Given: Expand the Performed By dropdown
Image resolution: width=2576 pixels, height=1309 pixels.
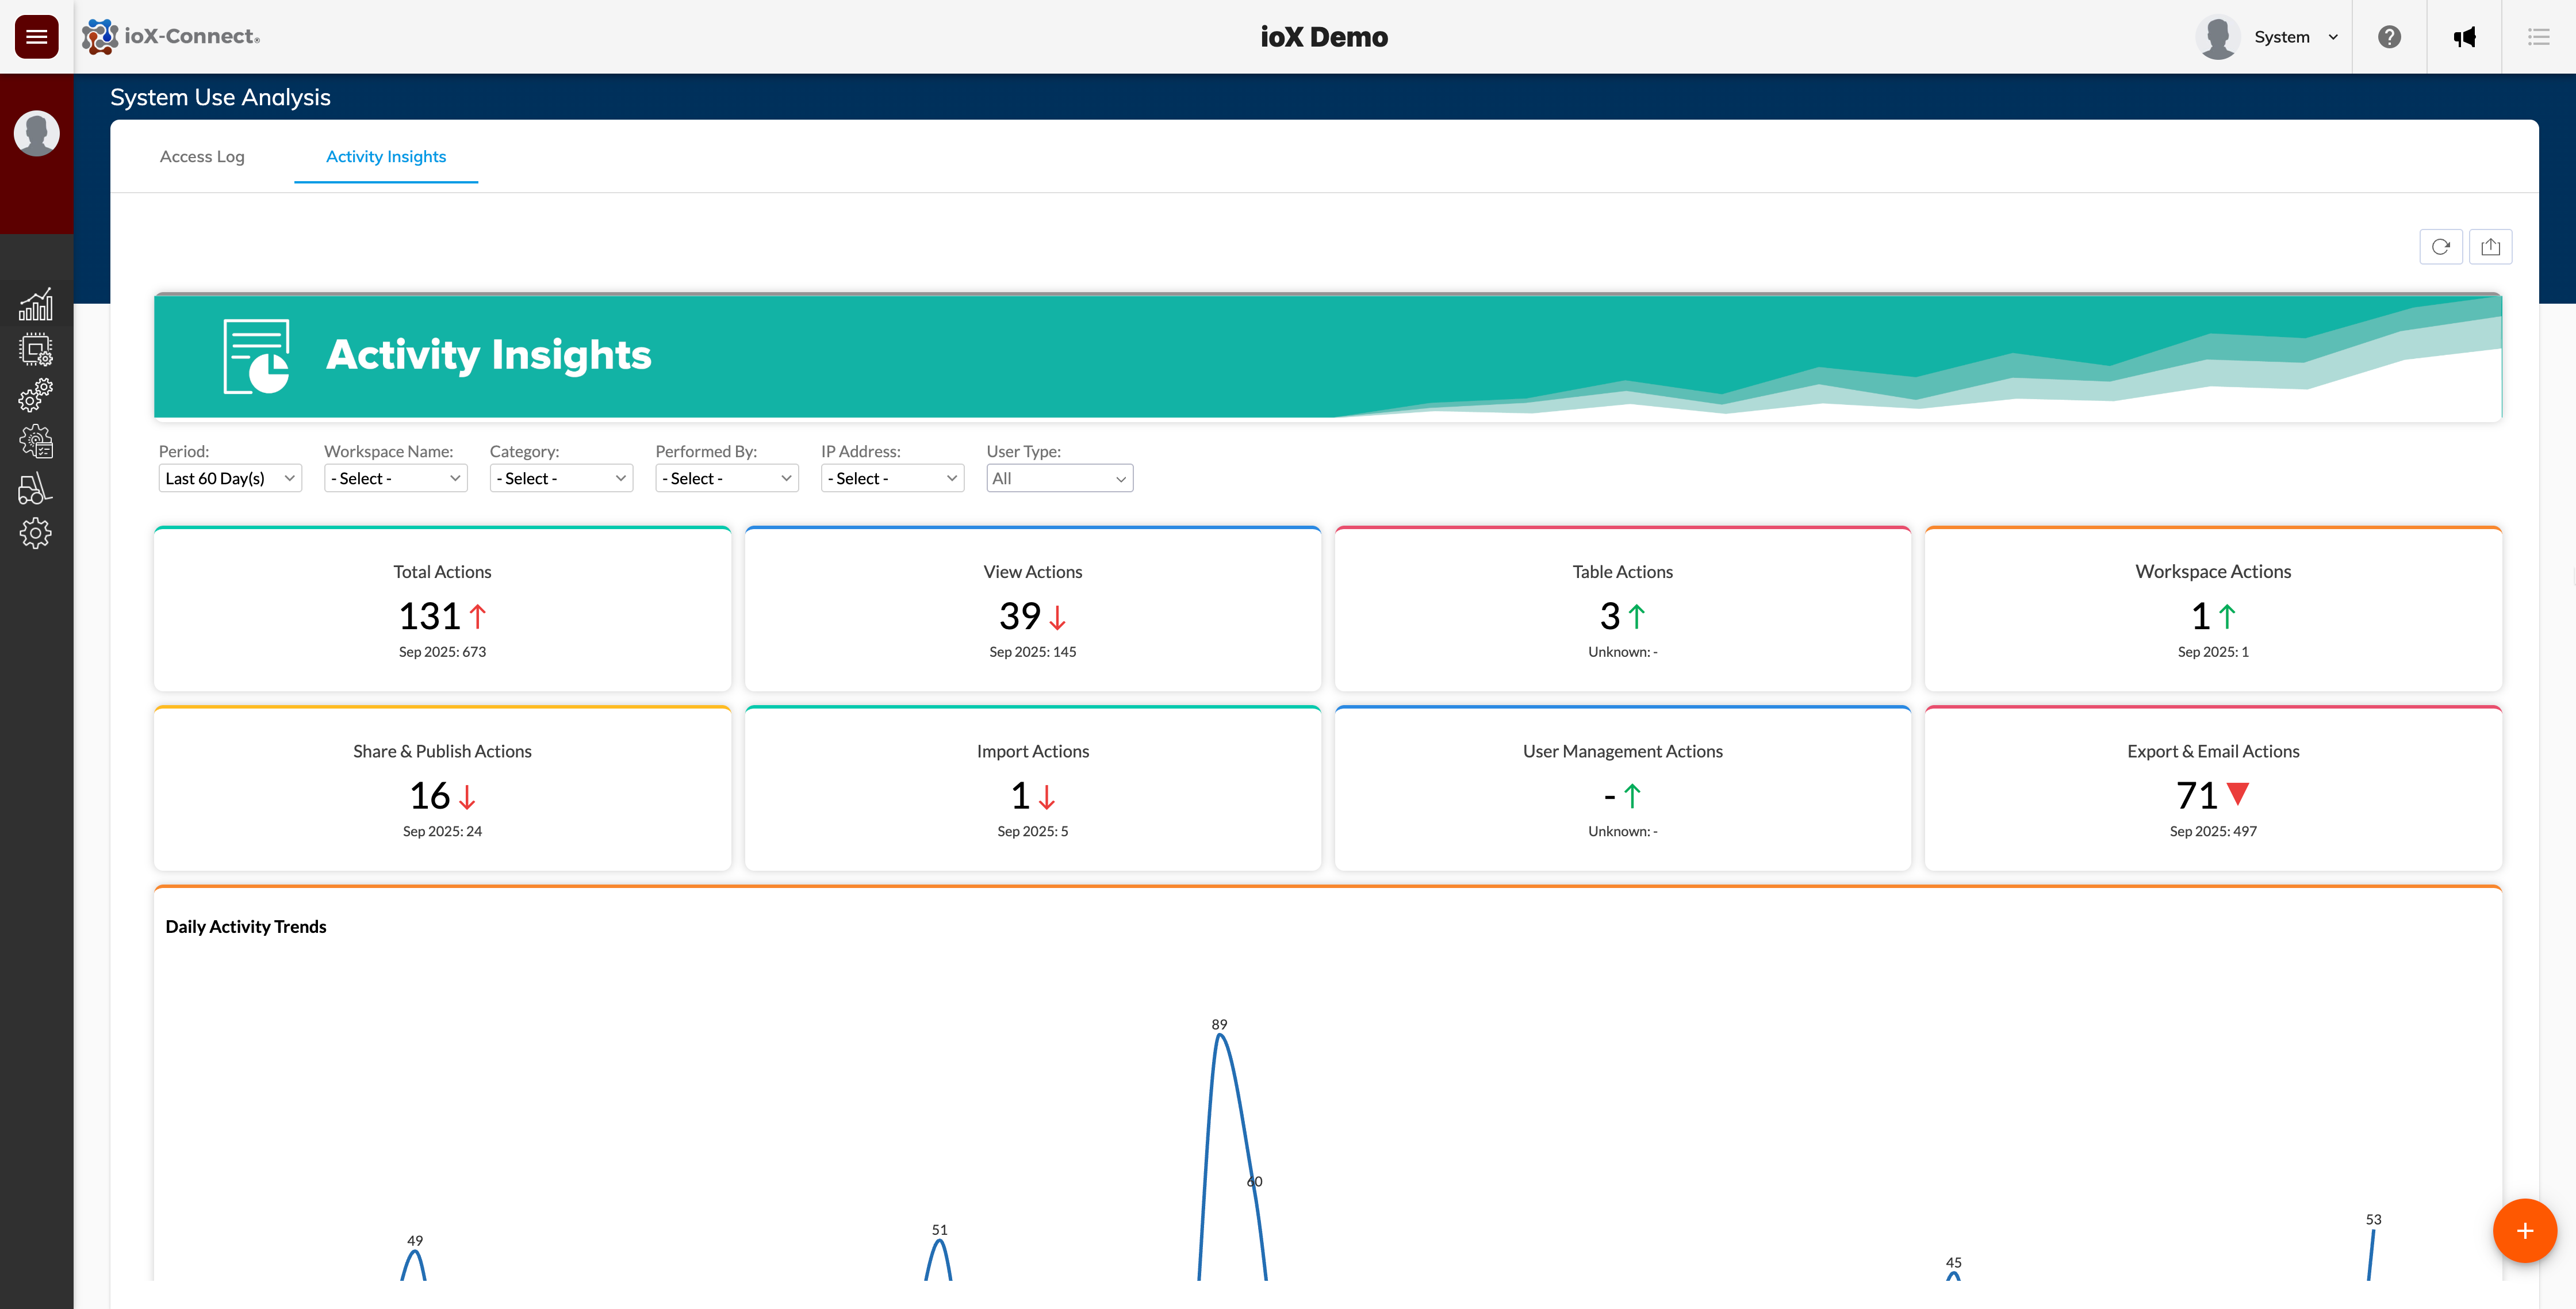Looking at the screenshot, I should pyautogui.click(x=726, y=478).
